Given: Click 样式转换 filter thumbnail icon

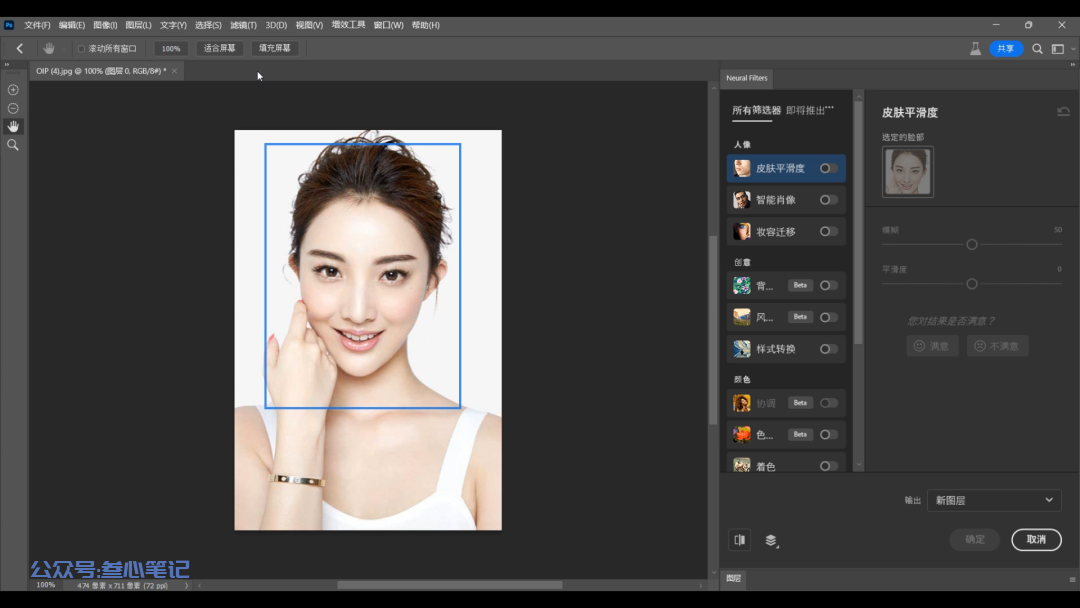Looking at the screenshot, I should (742, 349).
